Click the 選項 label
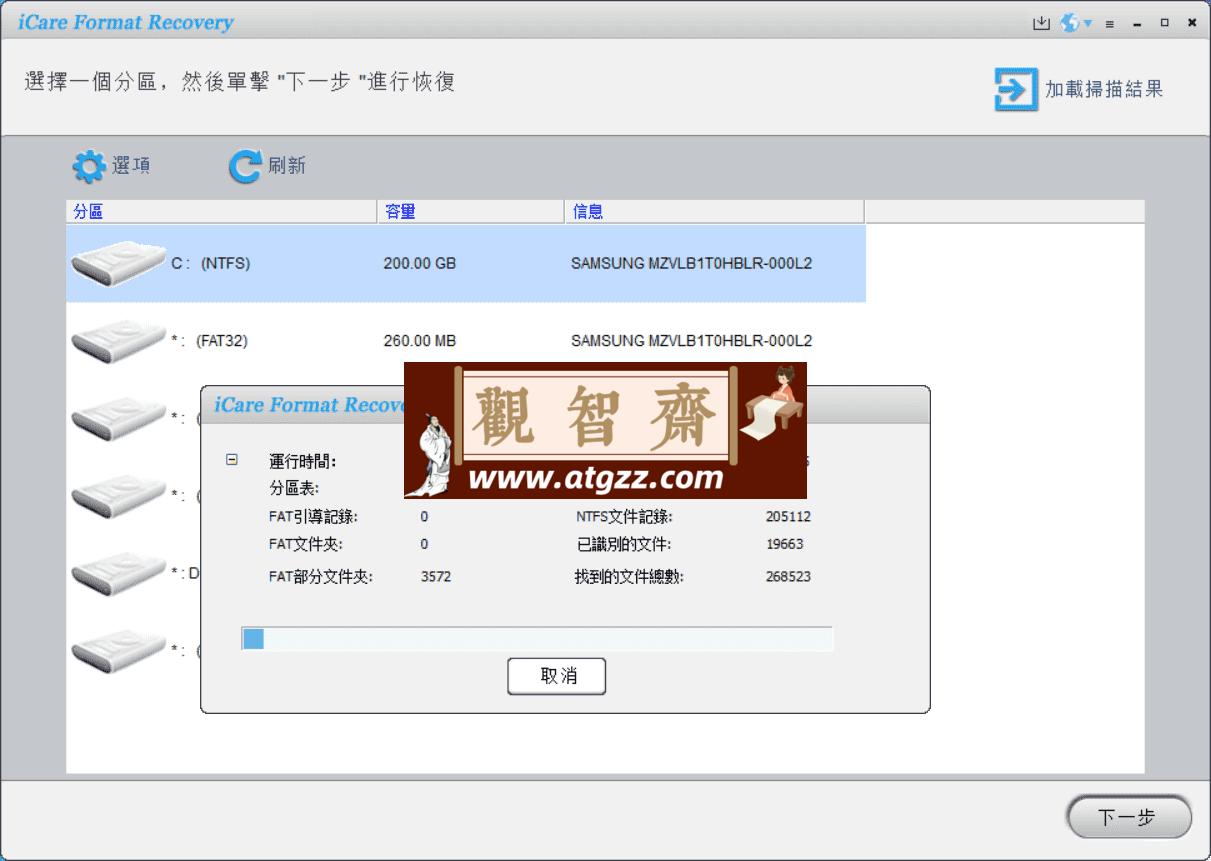 tap(131, 166)
